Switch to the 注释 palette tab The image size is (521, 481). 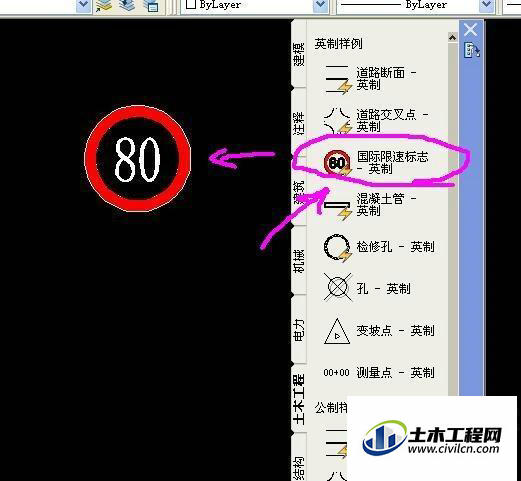(x=299, y=123)
